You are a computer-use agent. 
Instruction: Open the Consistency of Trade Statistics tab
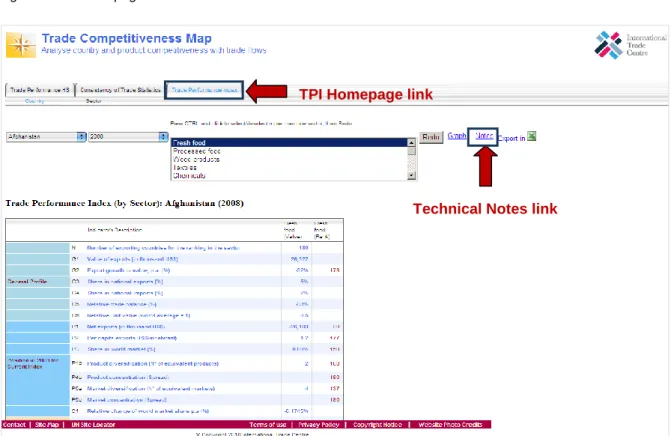120,90
